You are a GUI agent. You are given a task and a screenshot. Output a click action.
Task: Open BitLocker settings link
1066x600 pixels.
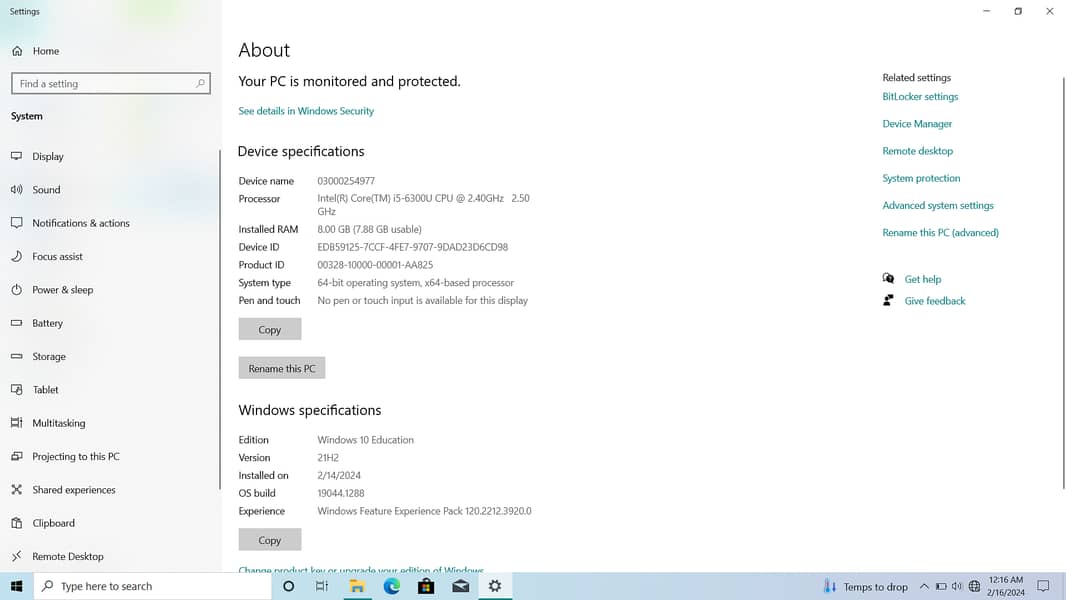pyautogui.click(x=920, y=97)
